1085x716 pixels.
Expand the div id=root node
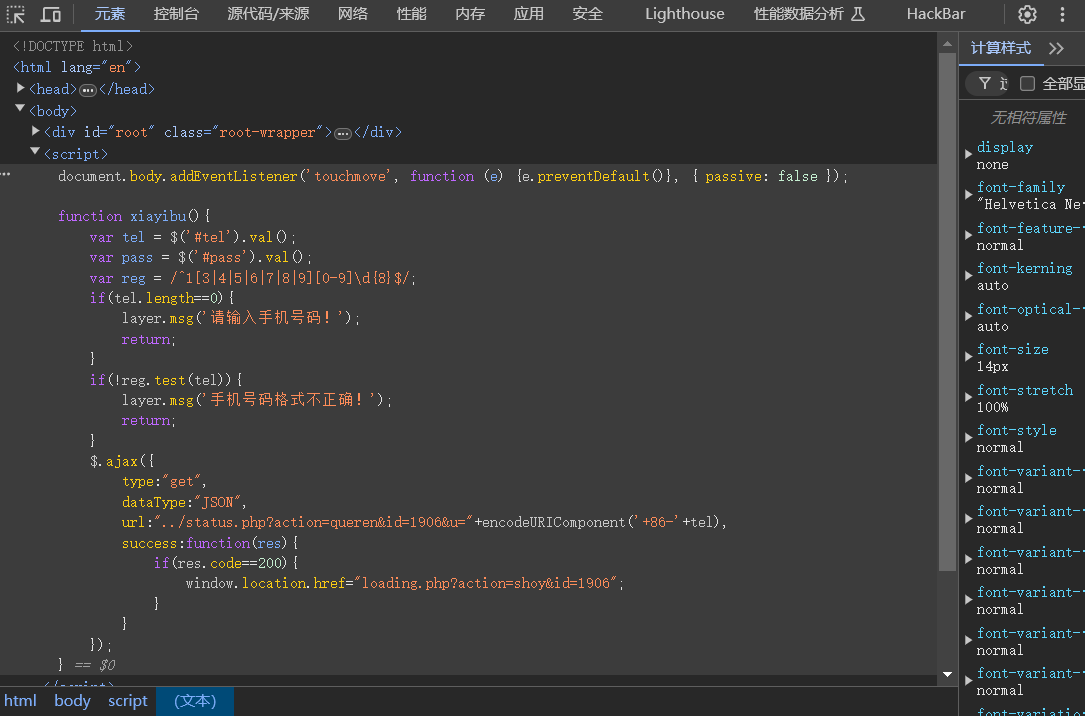coord(36,132)
